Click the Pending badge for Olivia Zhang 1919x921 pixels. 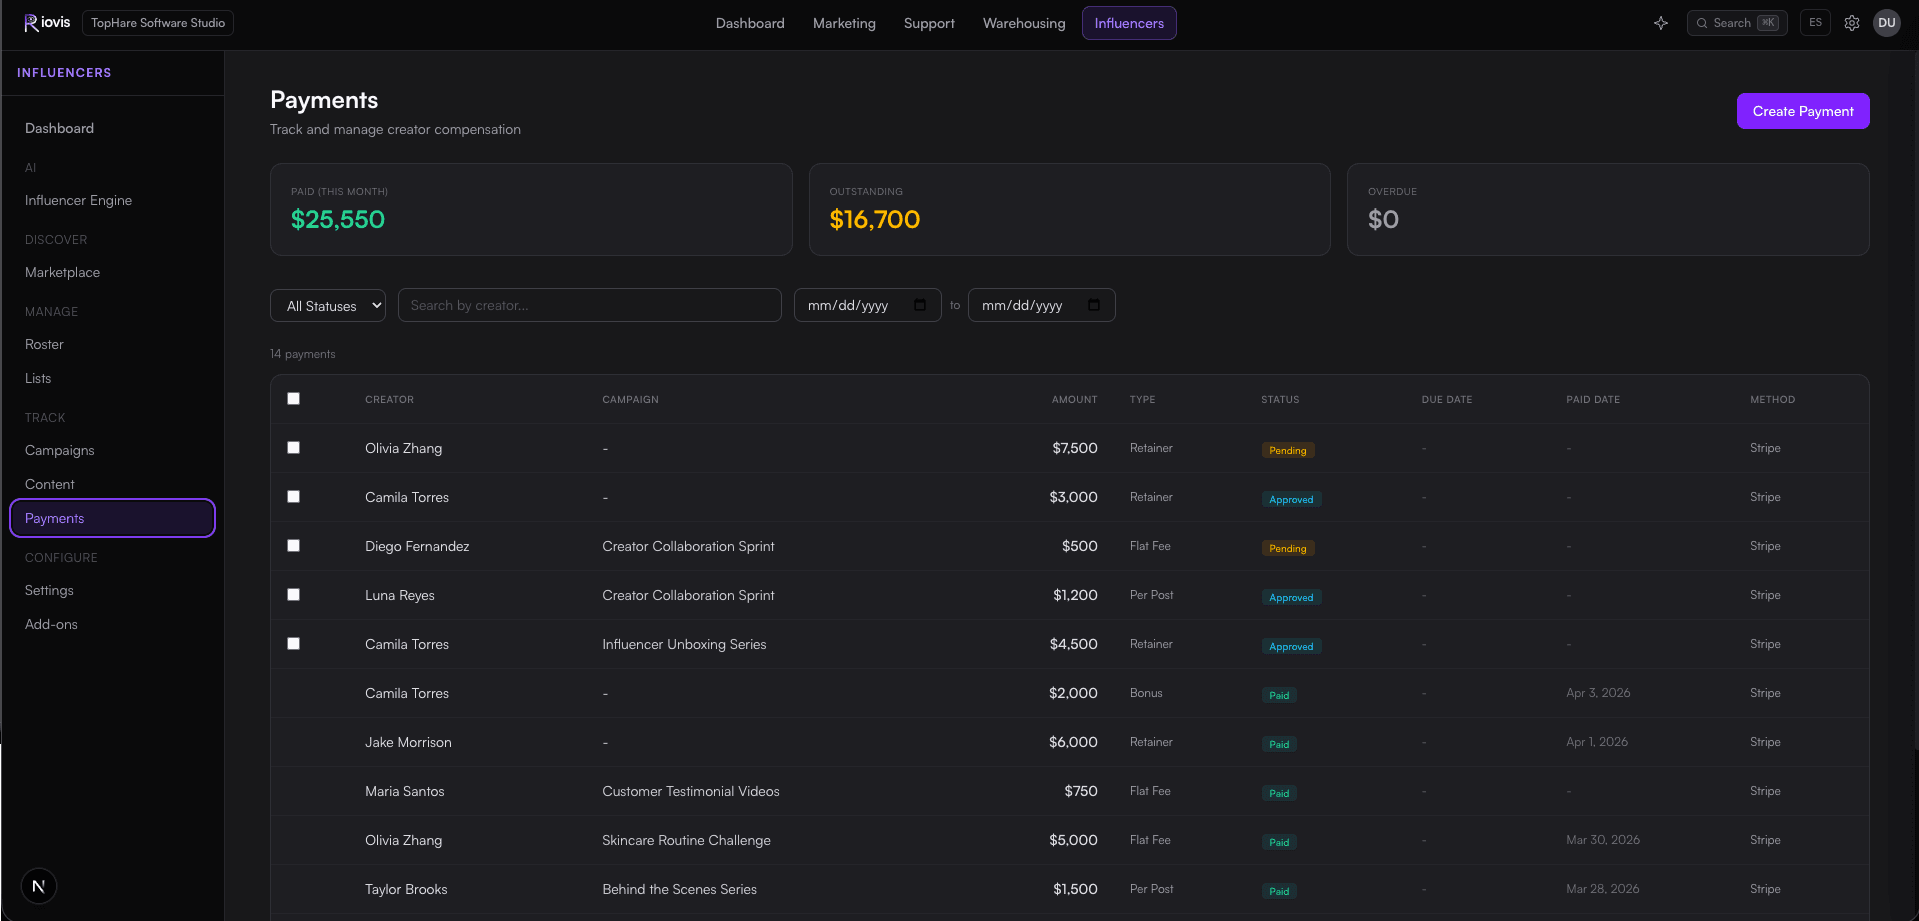(x=1288, y=450)
